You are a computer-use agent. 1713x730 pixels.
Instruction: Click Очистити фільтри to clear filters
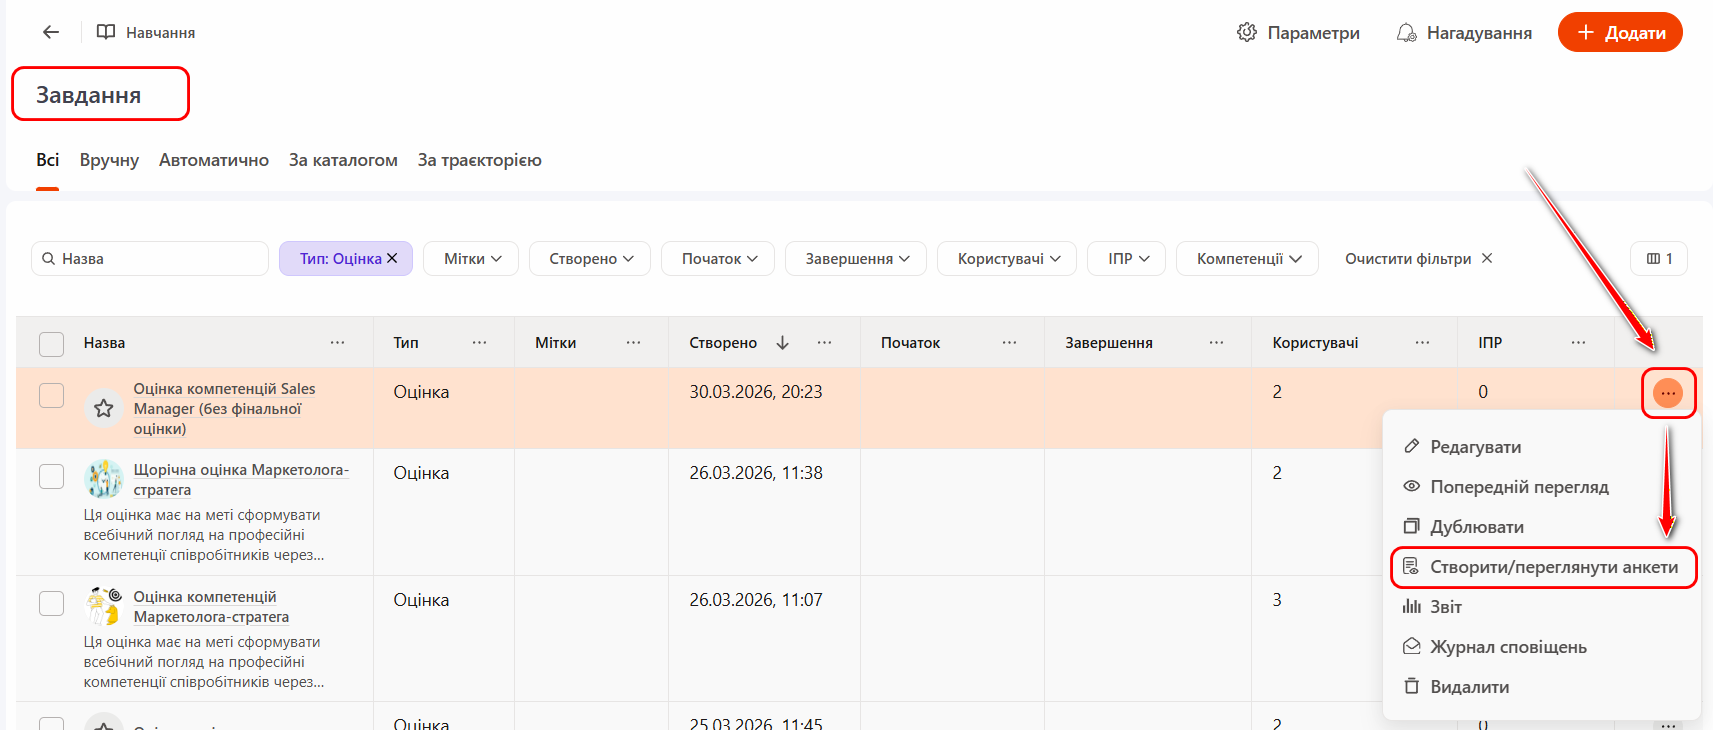pos(1417,259)
